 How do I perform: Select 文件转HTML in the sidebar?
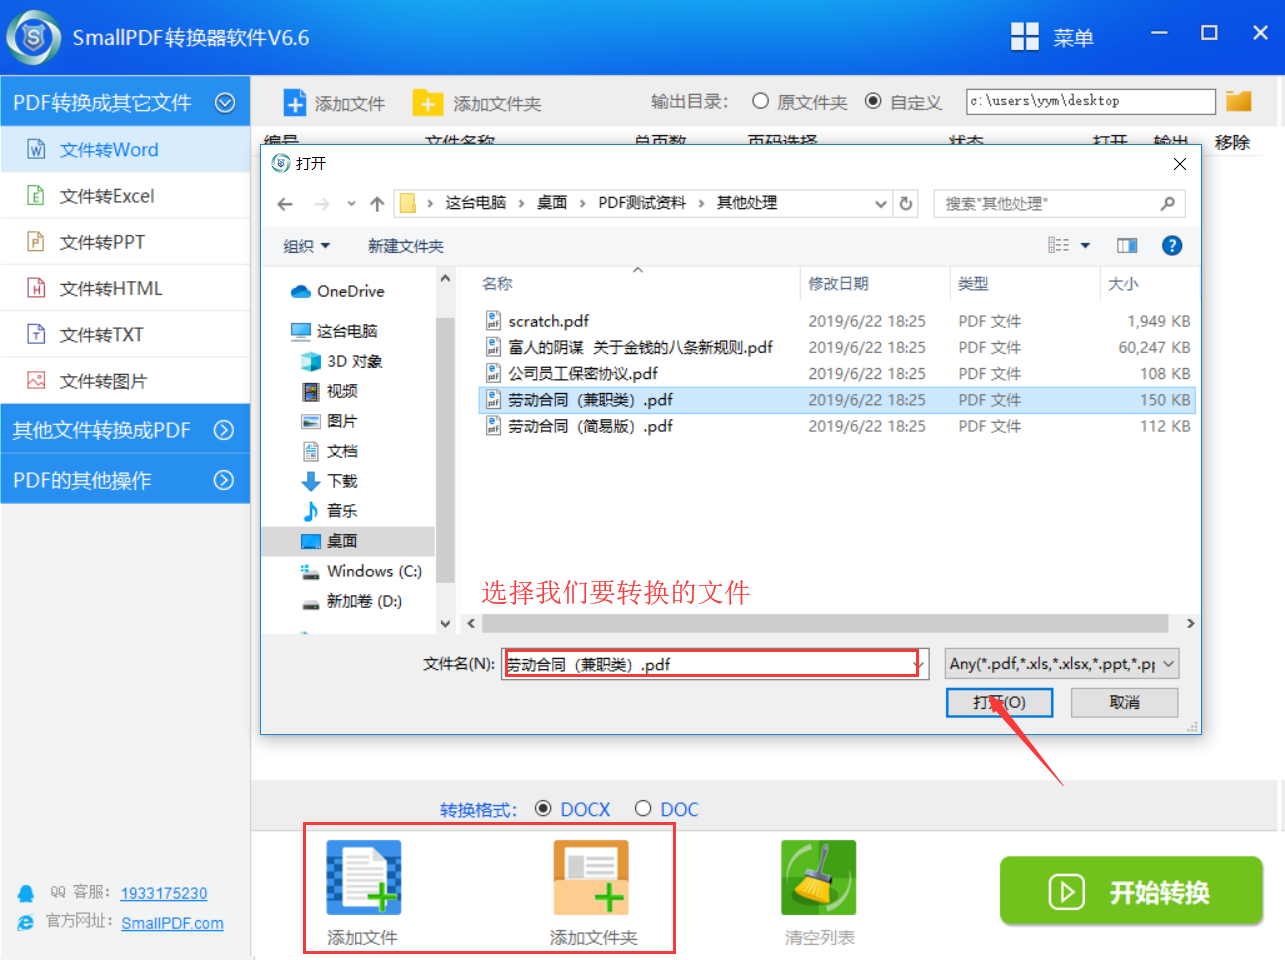125,288
